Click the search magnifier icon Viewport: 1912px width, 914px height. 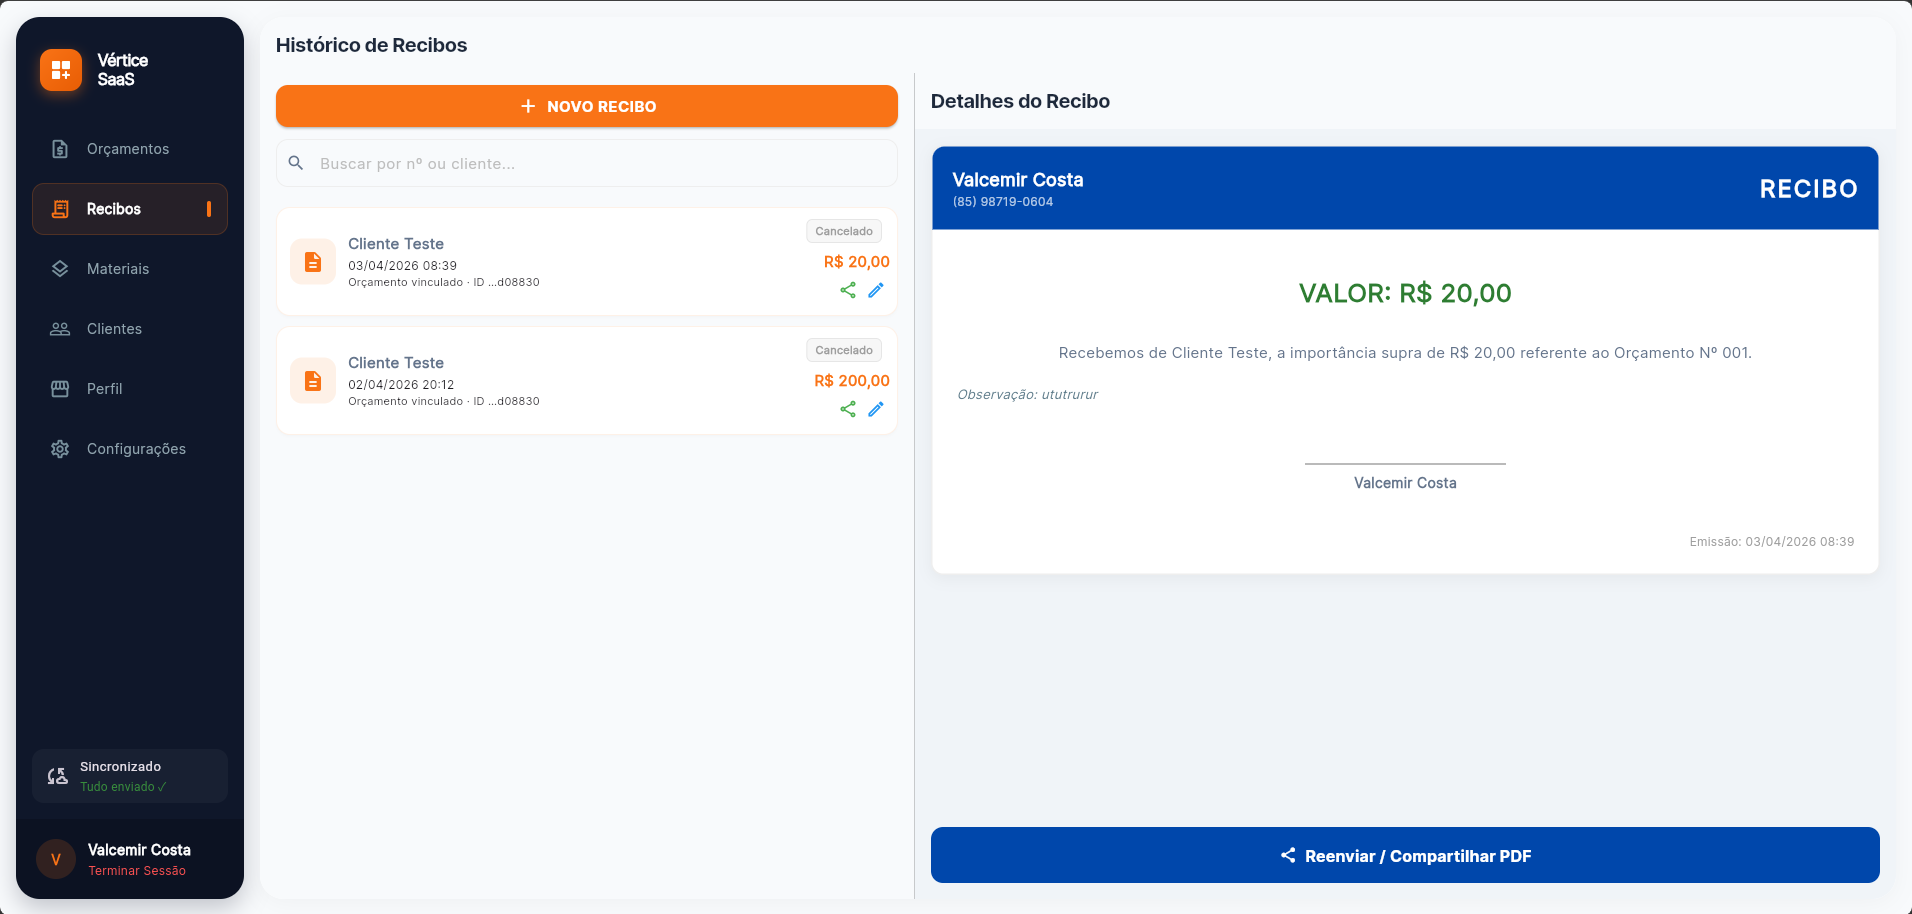[x=296, y=163]
